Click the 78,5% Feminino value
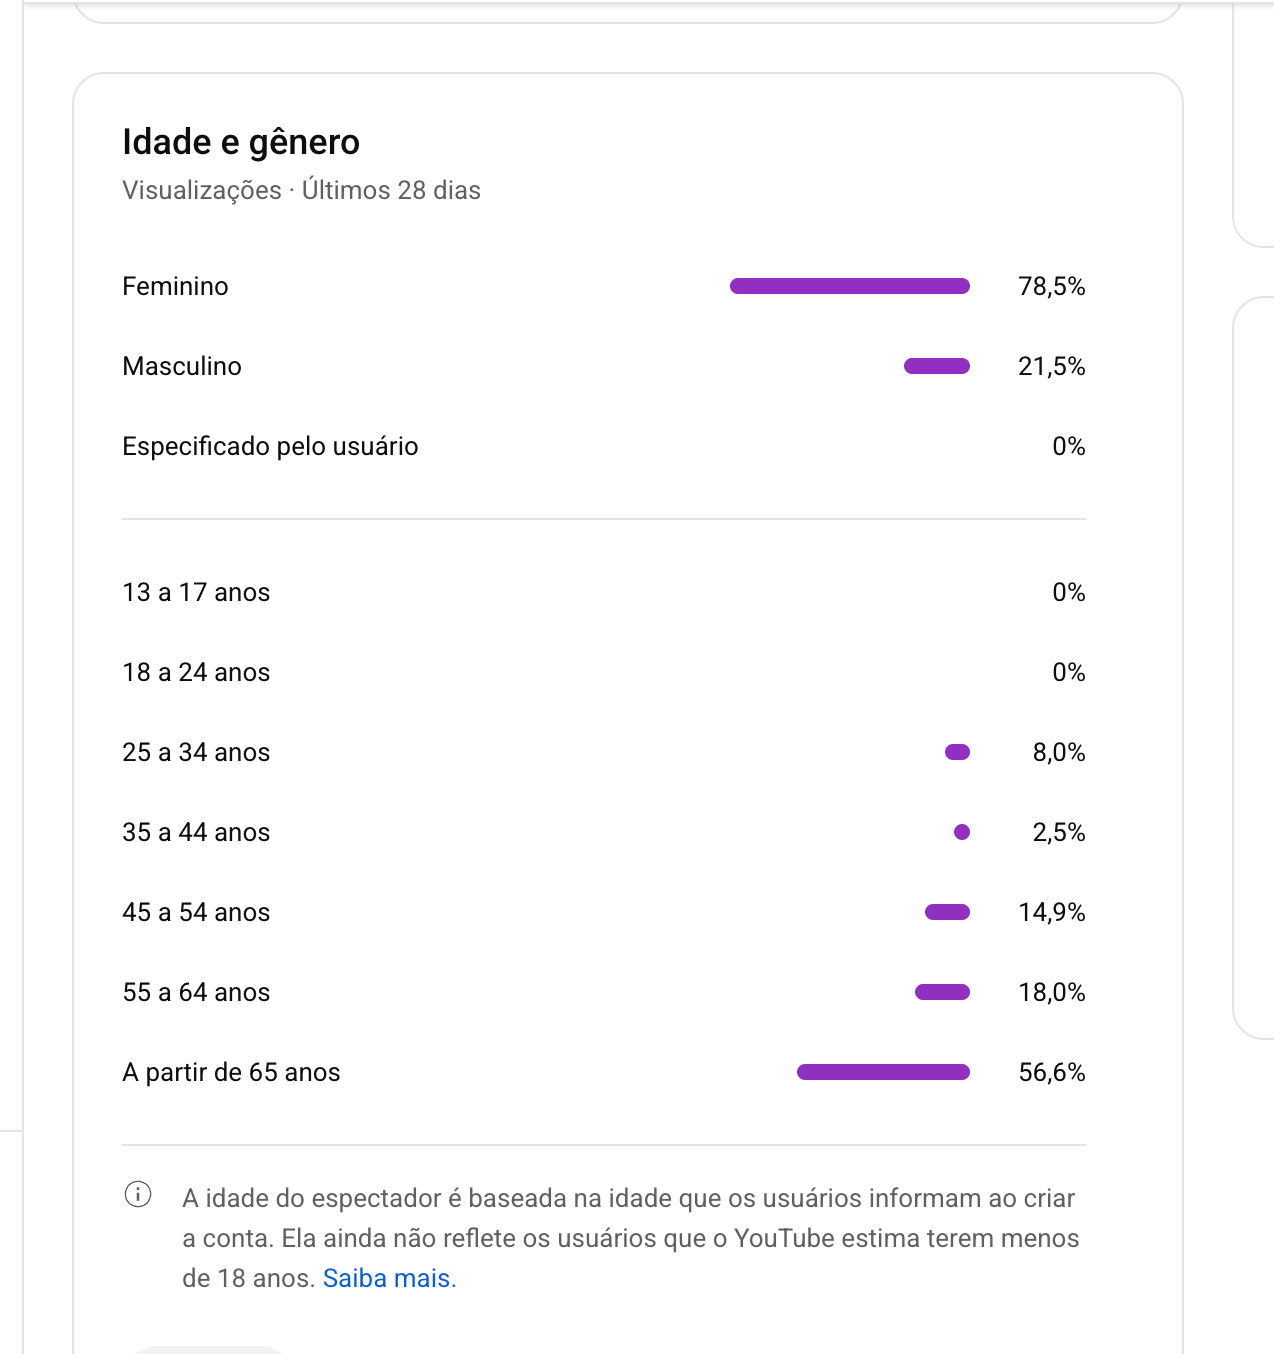The width and height of the screenshot is (1274, 1354). coord(1051,286)
